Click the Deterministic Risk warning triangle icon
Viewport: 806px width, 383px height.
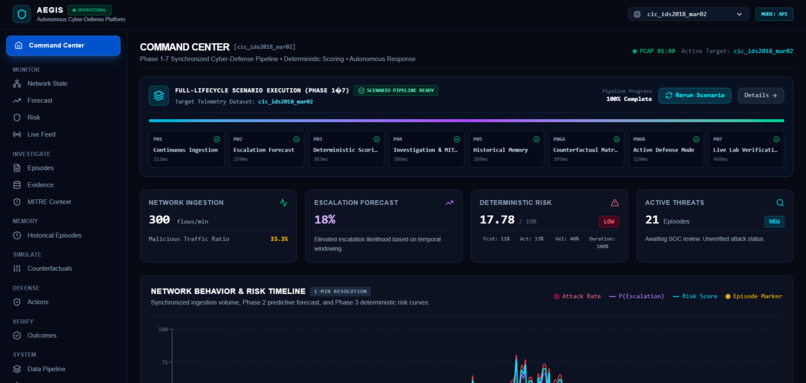tap(615, 203)
